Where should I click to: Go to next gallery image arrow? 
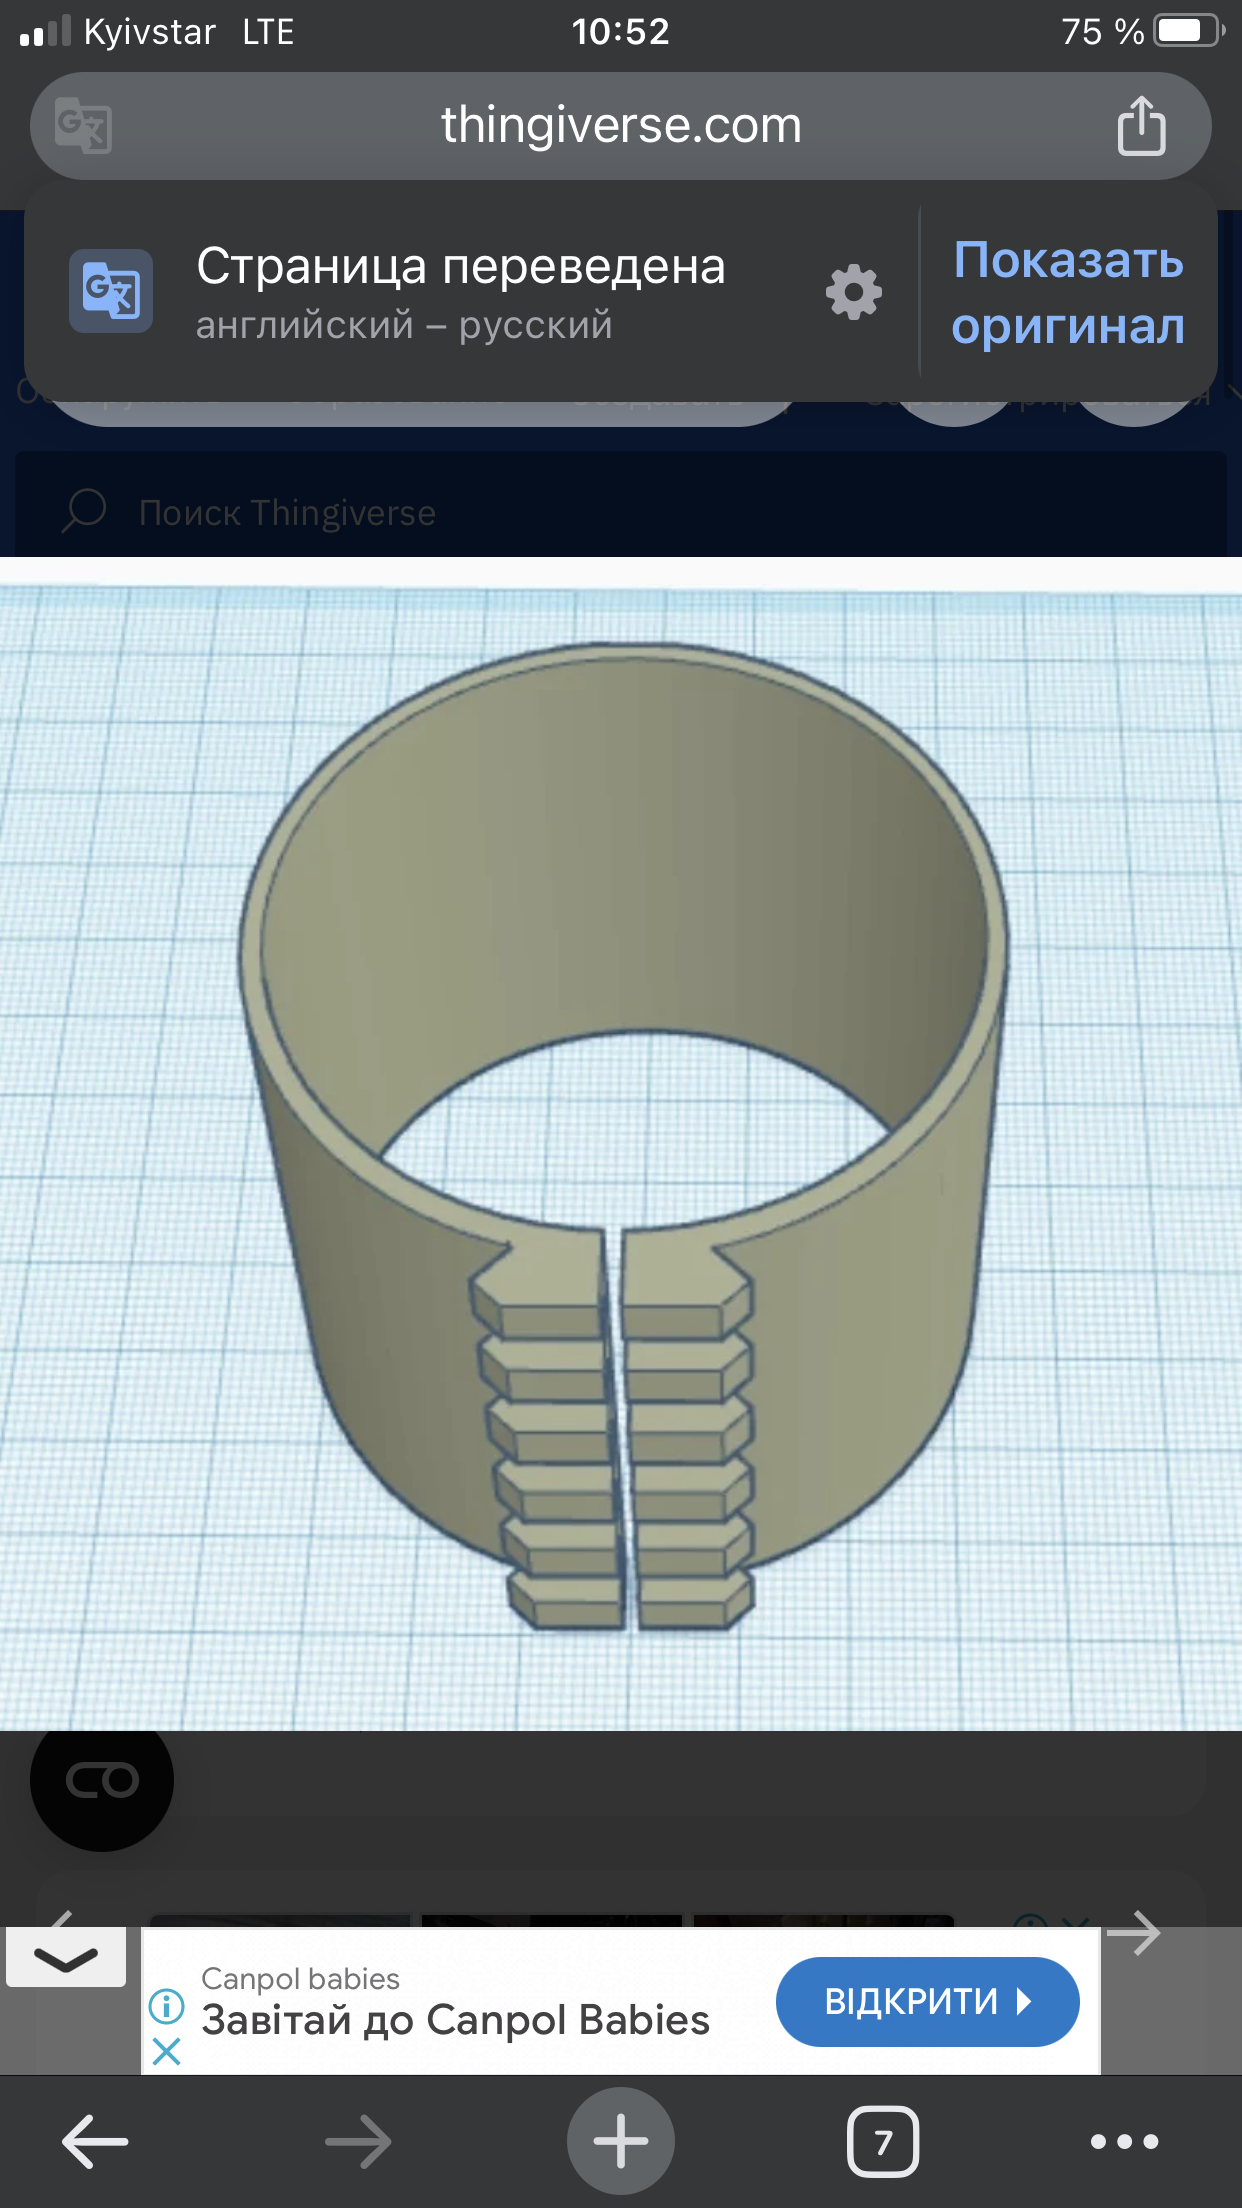[x=1134, y=1933]
